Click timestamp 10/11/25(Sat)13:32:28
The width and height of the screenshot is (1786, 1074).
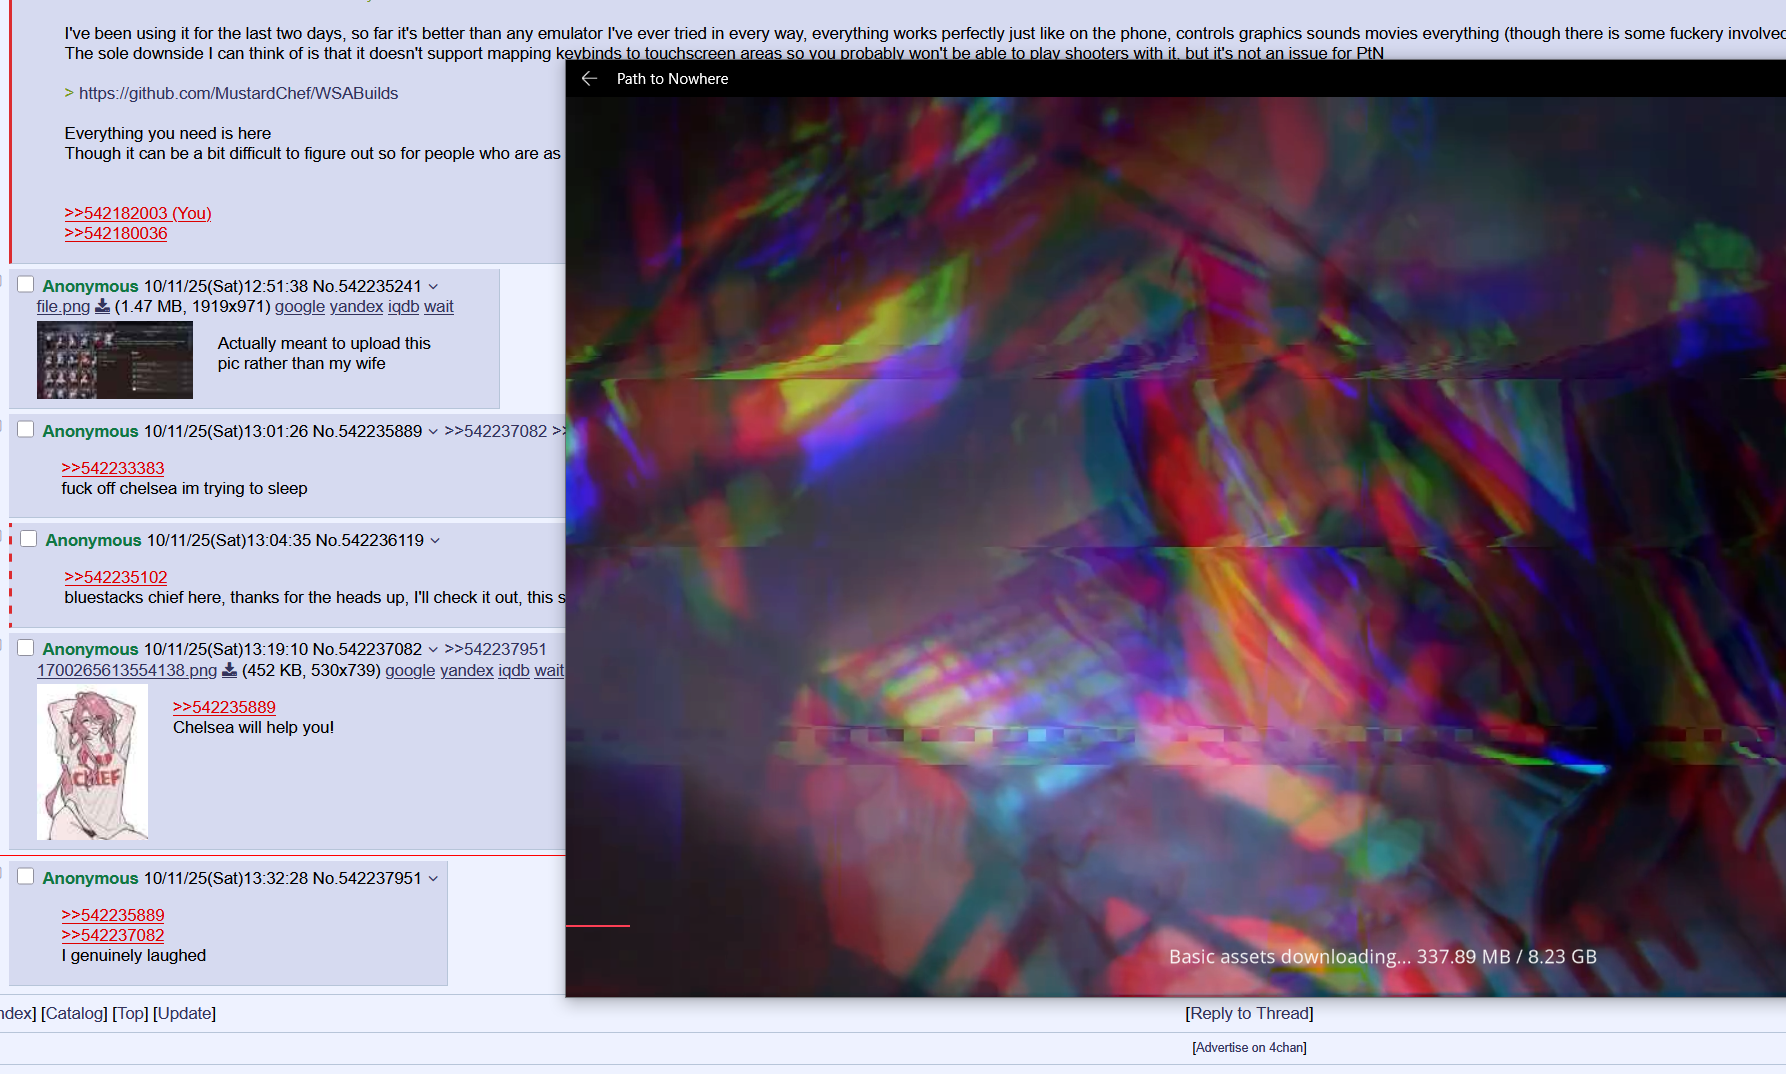tap(226, 878)
